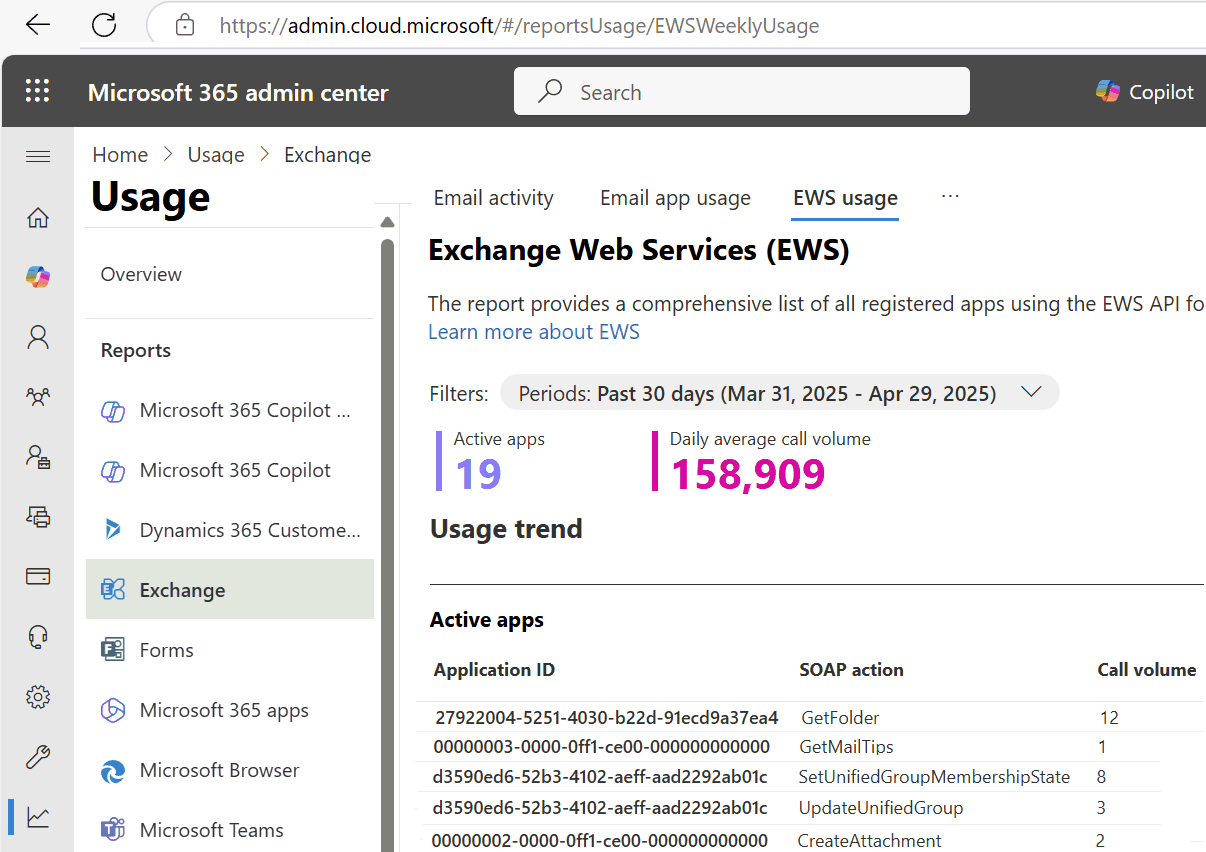This screenshot has width=1206, height=852.
Task: Click application ID 00000002-0000-0ff1-ce00-000000000000
Action: [600, 840]
